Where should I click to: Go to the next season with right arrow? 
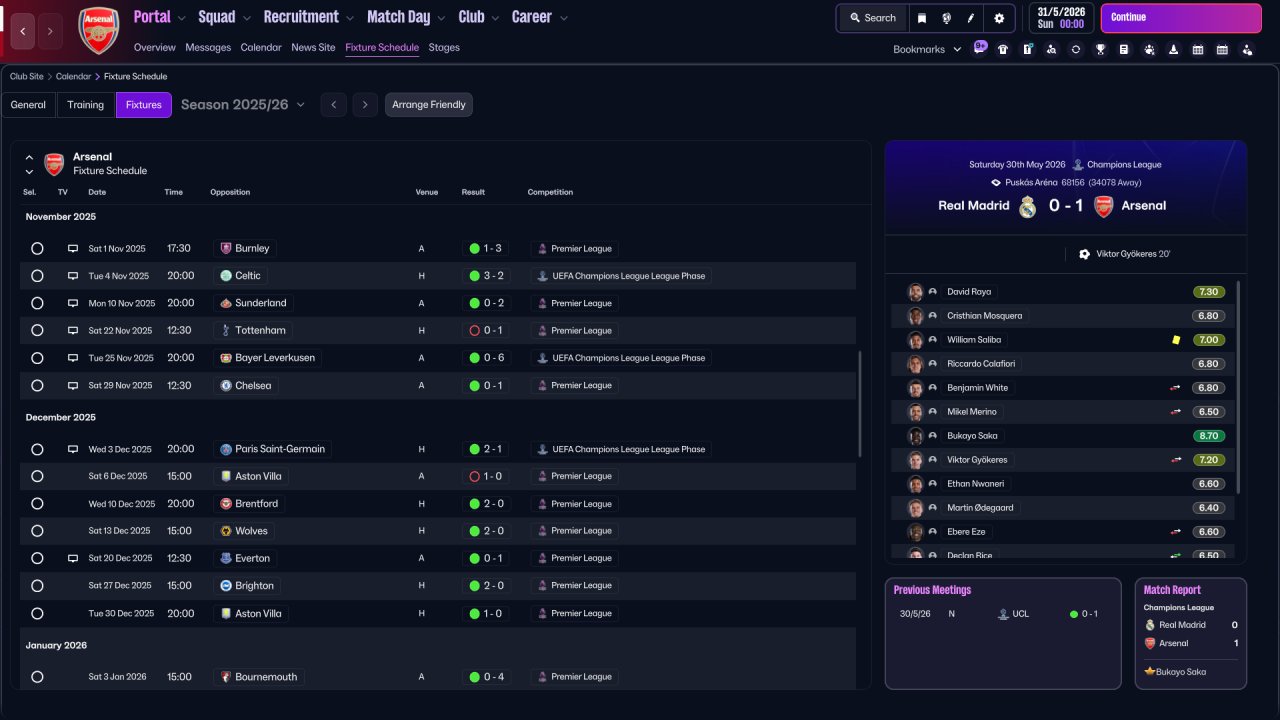coord(365,105)
